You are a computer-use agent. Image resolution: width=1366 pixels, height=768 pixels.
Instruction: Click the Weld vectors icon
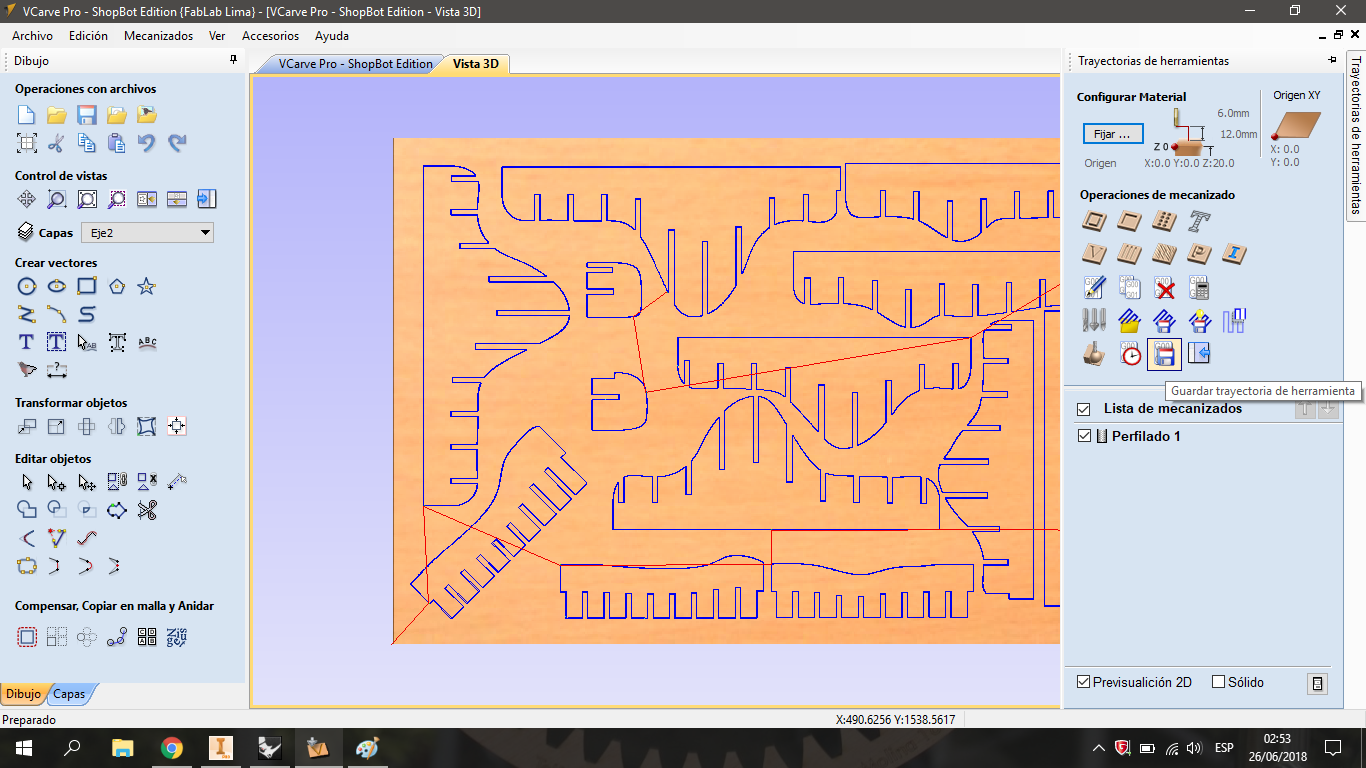click(27, 510)
